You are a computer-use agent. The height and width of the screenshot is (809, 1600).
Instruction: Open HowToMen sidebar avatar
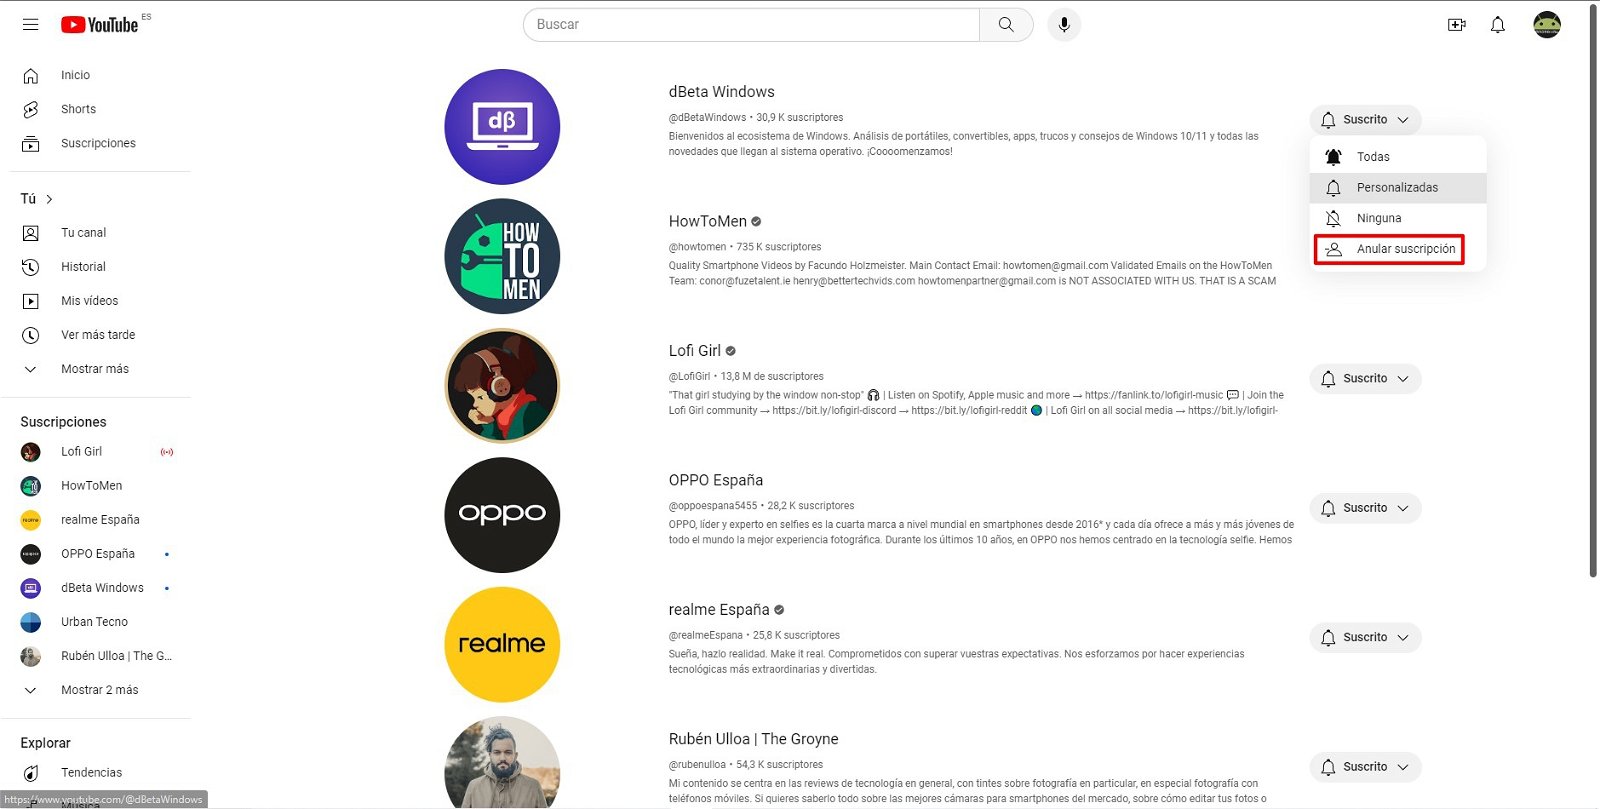[x=31, y=486]
